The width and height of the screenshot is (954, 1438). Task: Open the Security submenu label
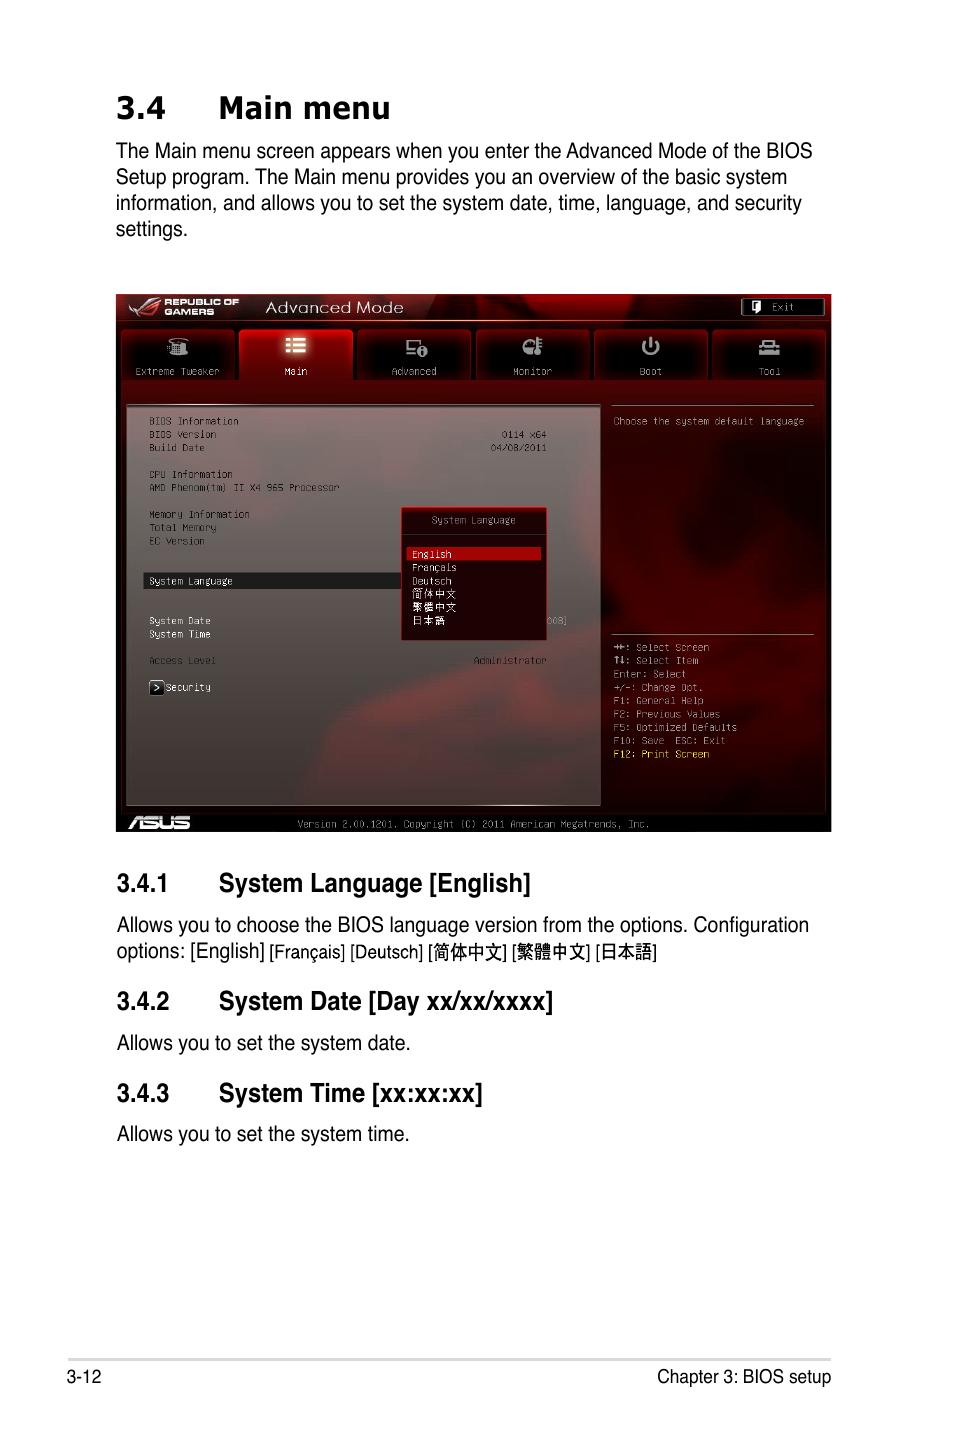(x=188, y=687)
